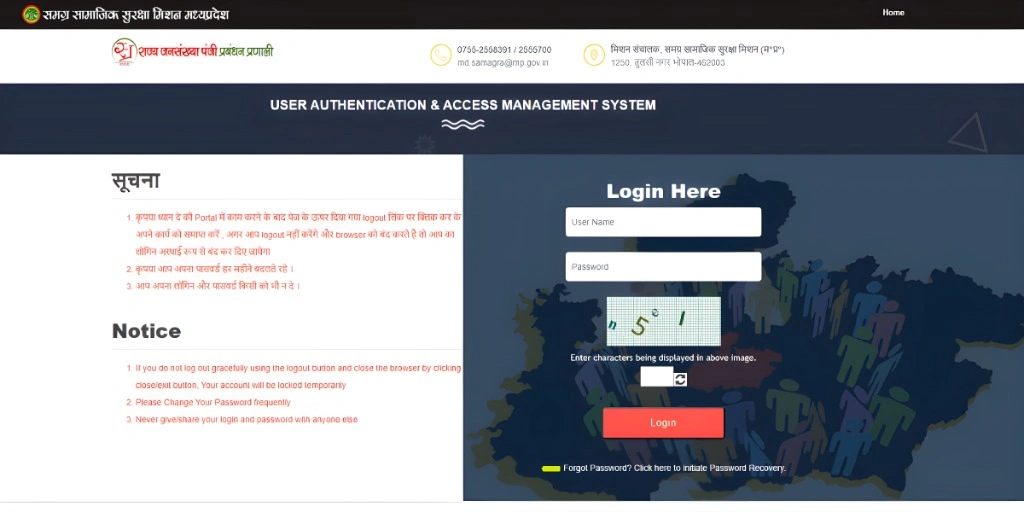This screenshot has width=1024, height=512.
Task: Focus the User Name field
Action: pos(663,222)
